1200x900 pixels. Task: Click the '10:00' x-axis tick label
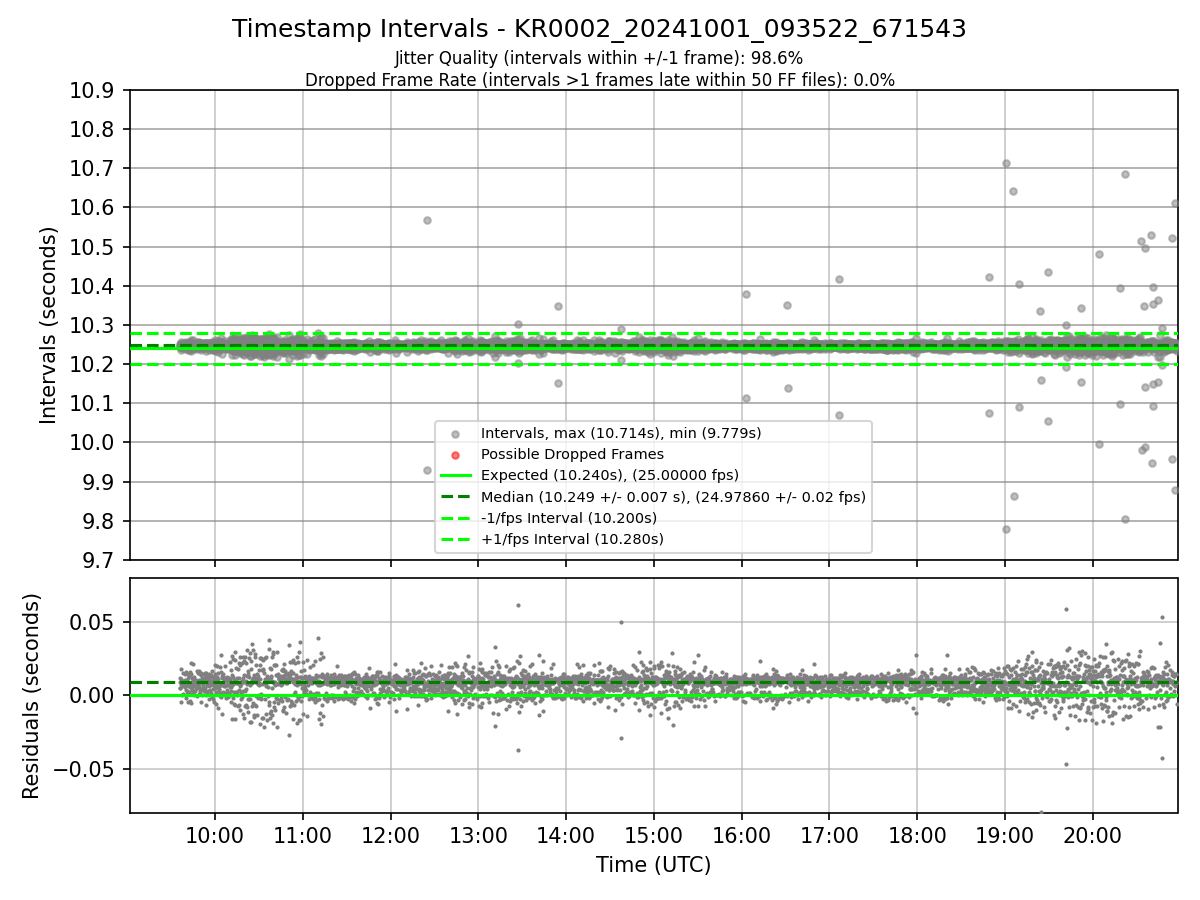click(x=214, y=836)
